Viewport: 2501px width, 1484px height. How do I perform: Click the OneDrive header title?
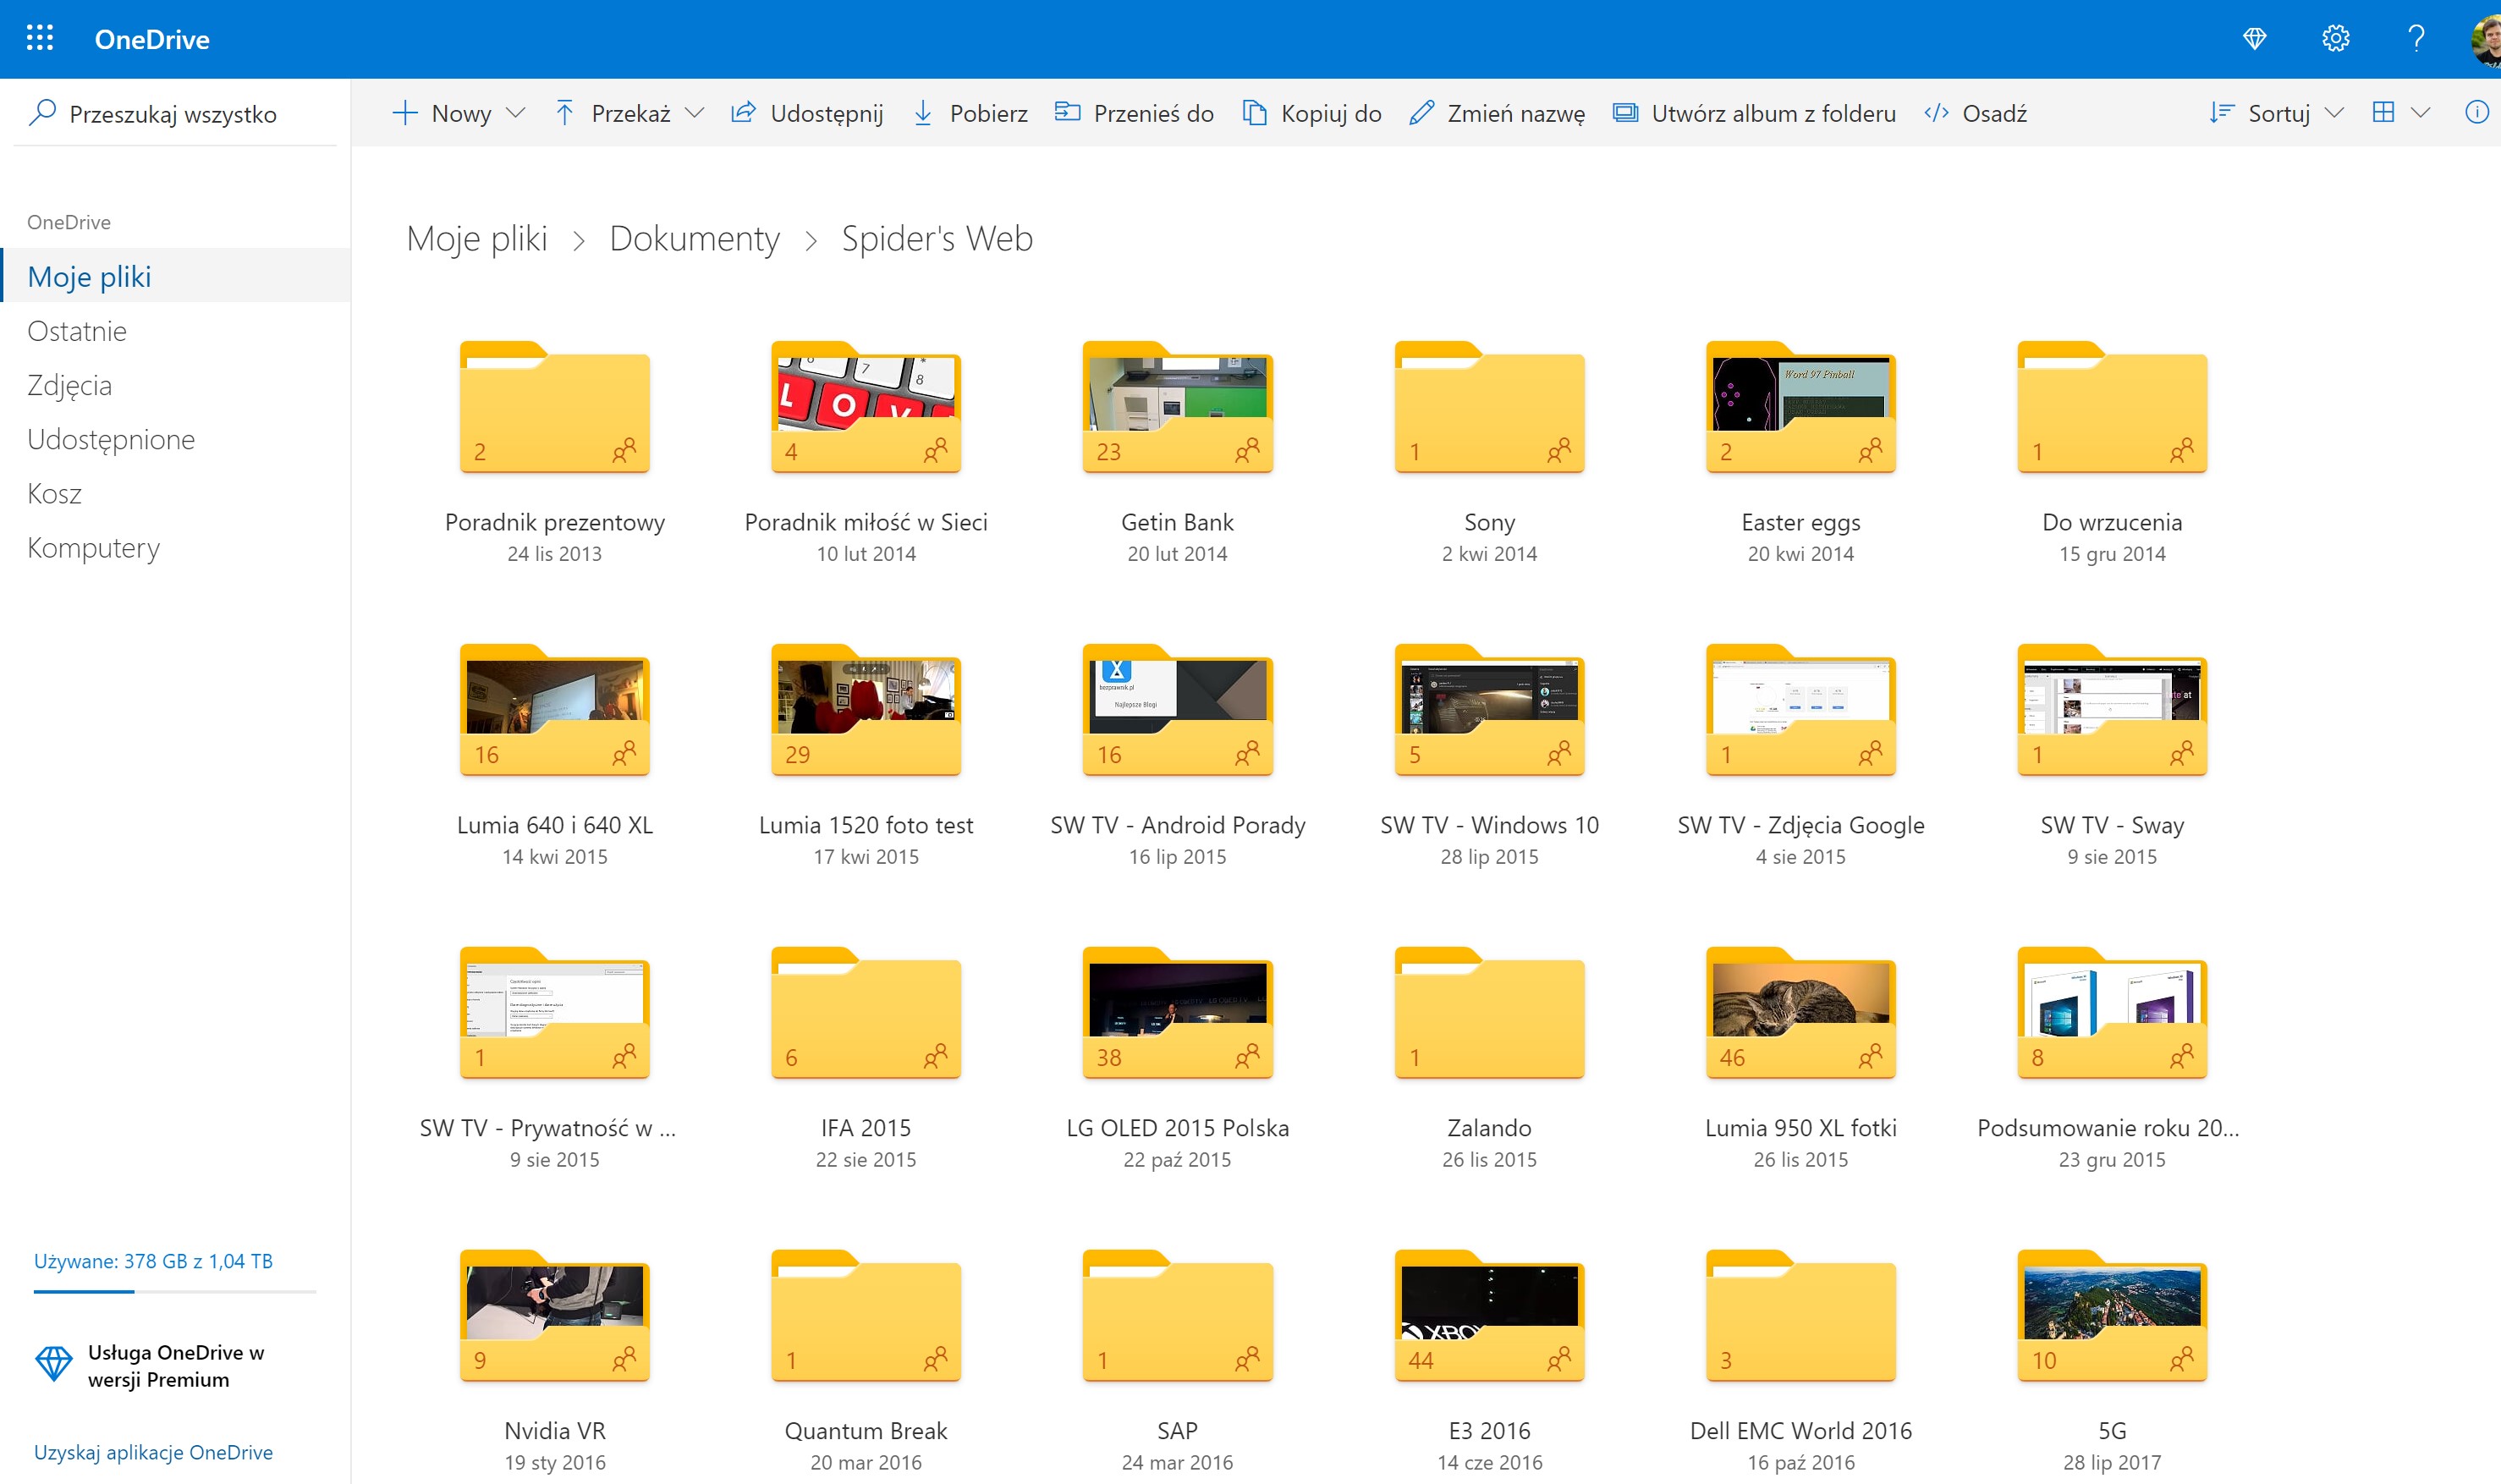[152, 39]
